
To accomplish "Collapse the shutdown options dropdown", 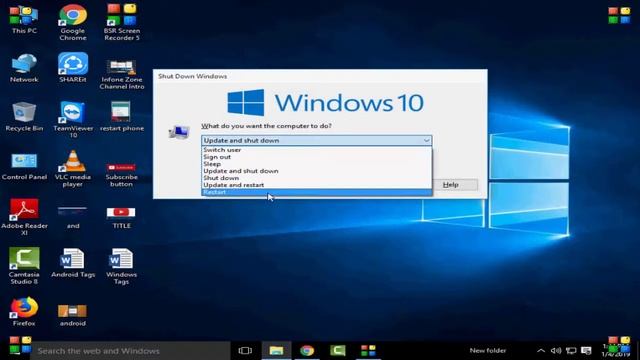I will [x=426, y=140].
